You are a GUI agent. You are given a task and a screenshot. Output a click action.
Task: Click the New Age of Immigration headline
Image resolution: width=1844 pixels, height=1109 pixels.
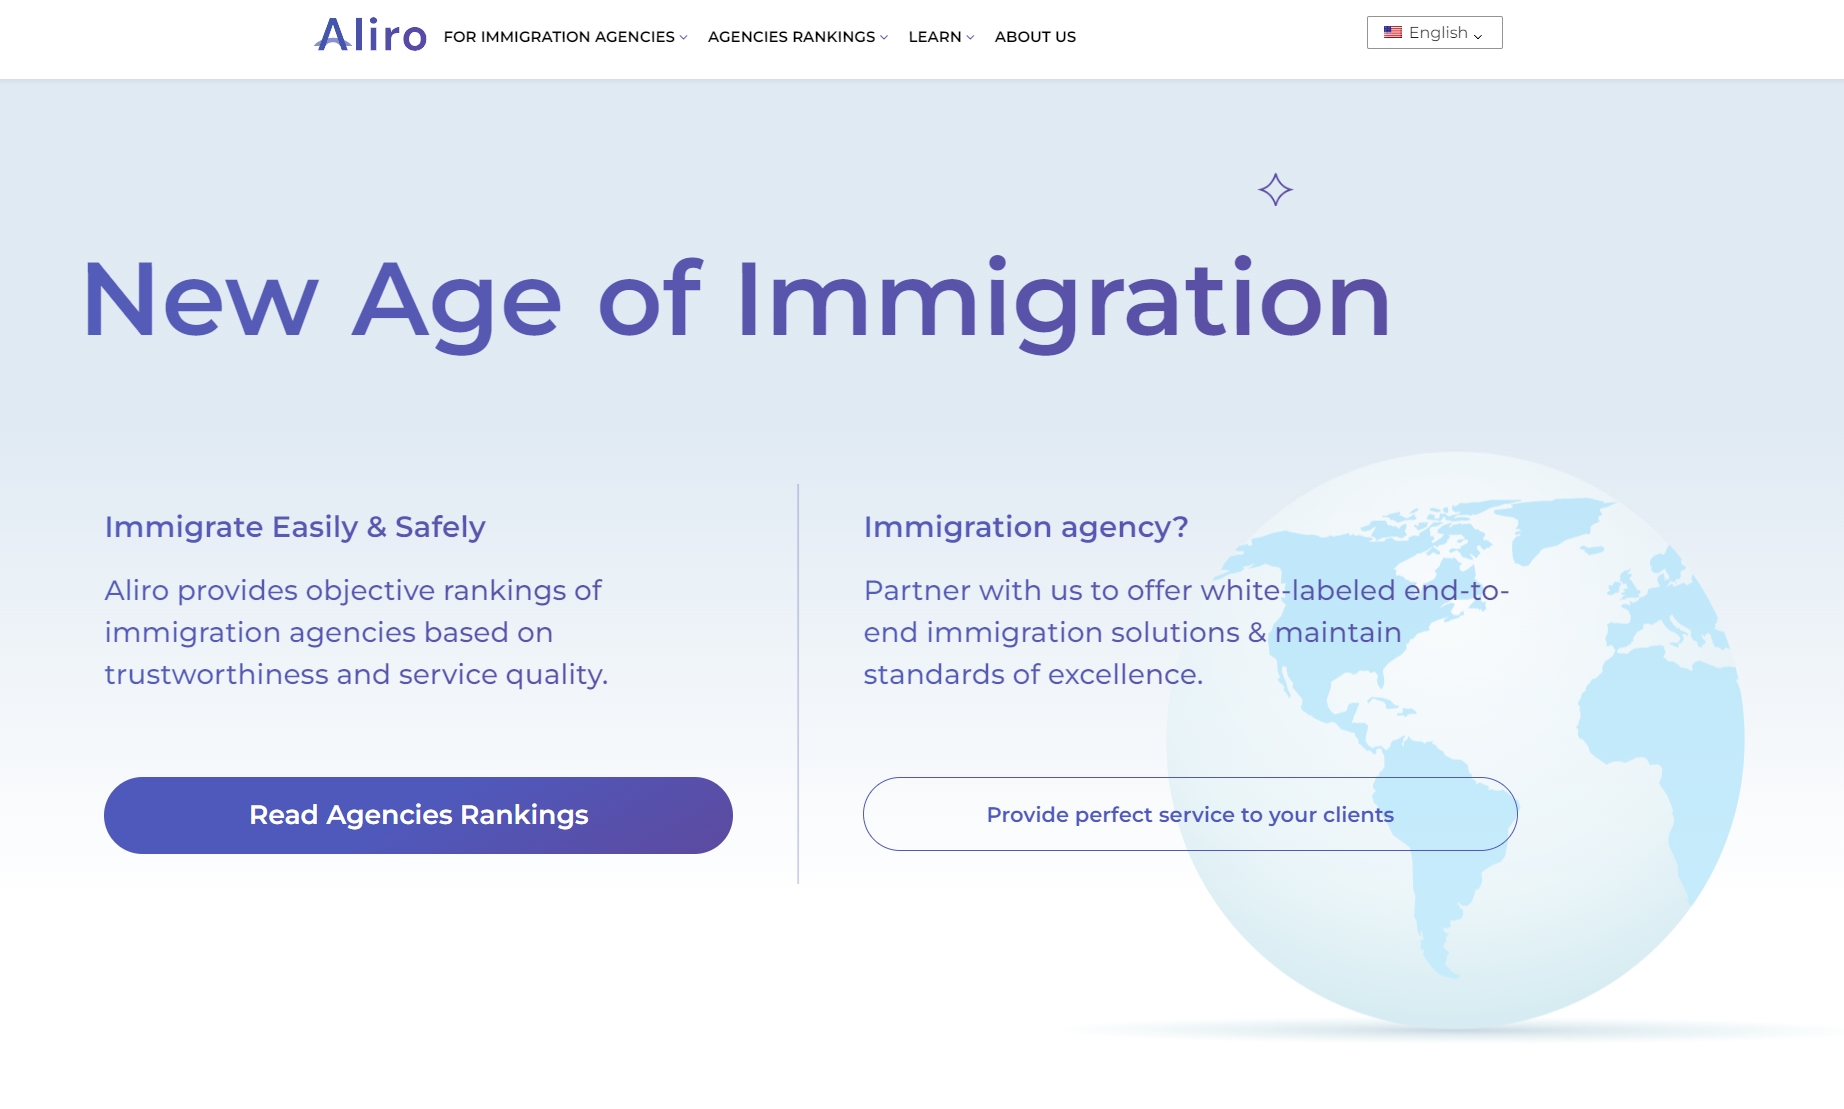736,300
